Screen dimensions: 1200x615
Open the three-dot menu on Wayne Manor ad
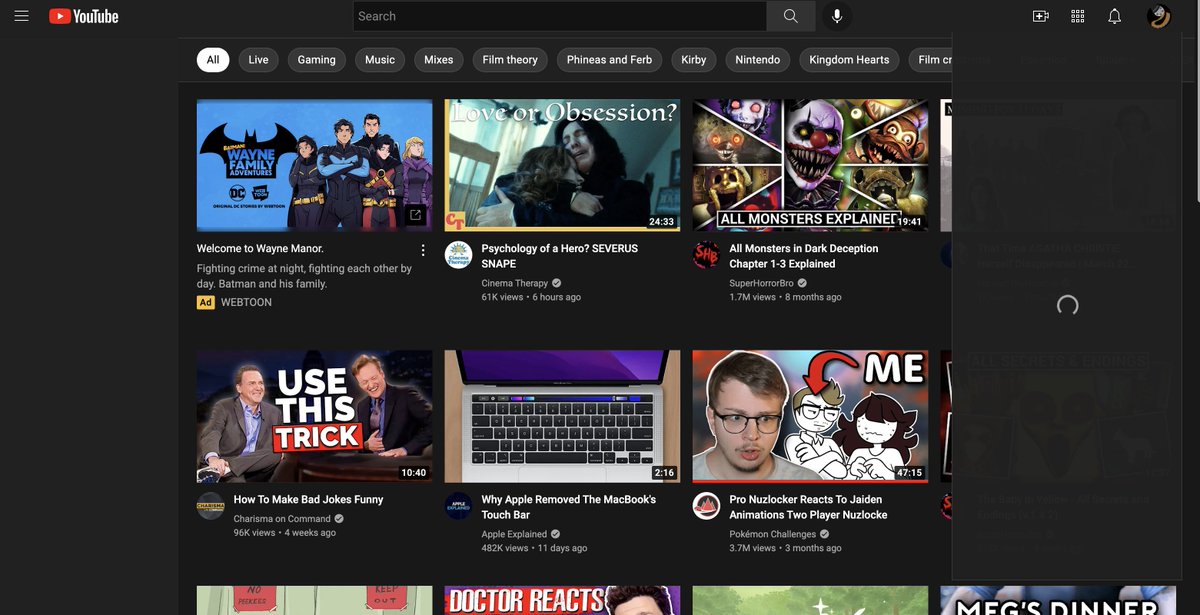pyautogui.click(x=423, y=250)
